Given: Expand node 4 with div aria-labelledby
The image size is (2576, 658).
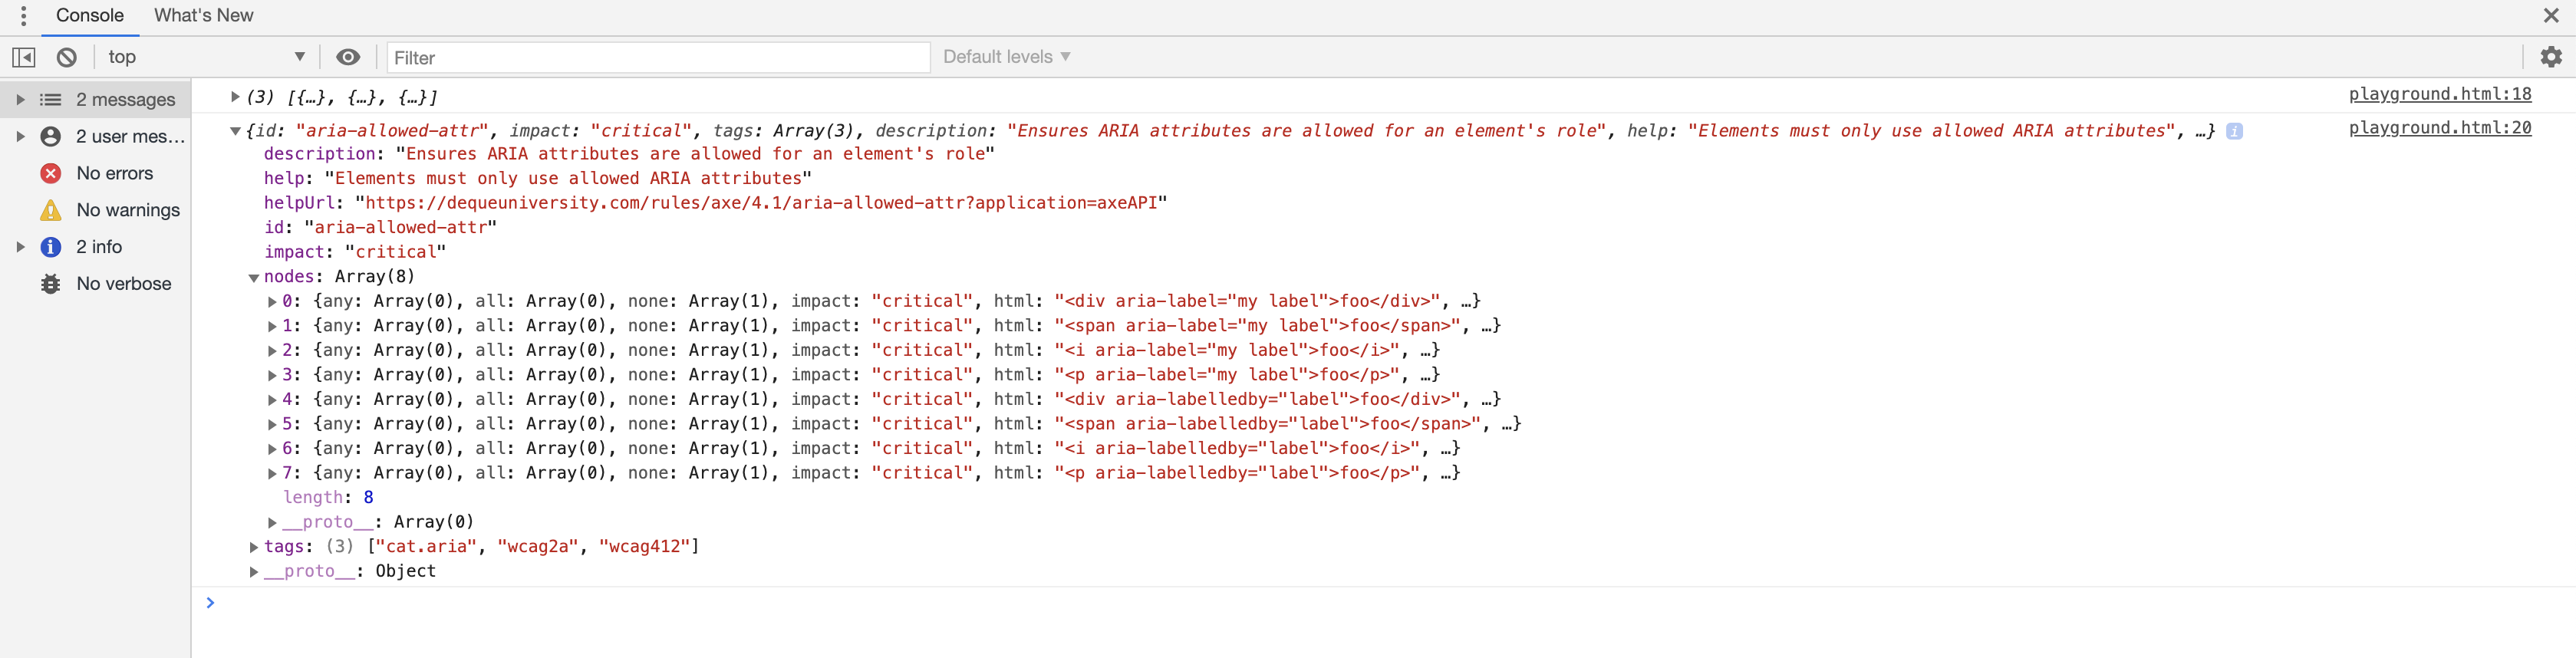Looking at the screenshot, I should point(272,400).
